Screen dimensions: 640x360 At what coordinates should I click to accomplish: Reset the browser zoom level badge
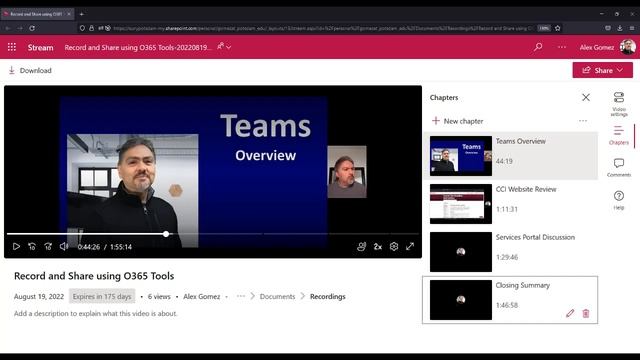click(544, 28)
